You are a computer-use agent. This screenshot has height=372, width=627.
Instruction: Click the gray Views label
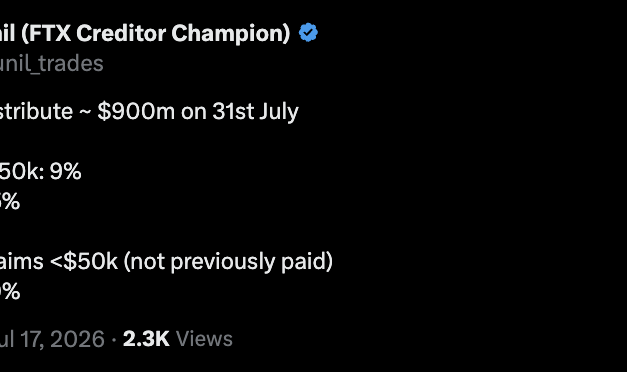pyautogui.click(x=204, y=339)
